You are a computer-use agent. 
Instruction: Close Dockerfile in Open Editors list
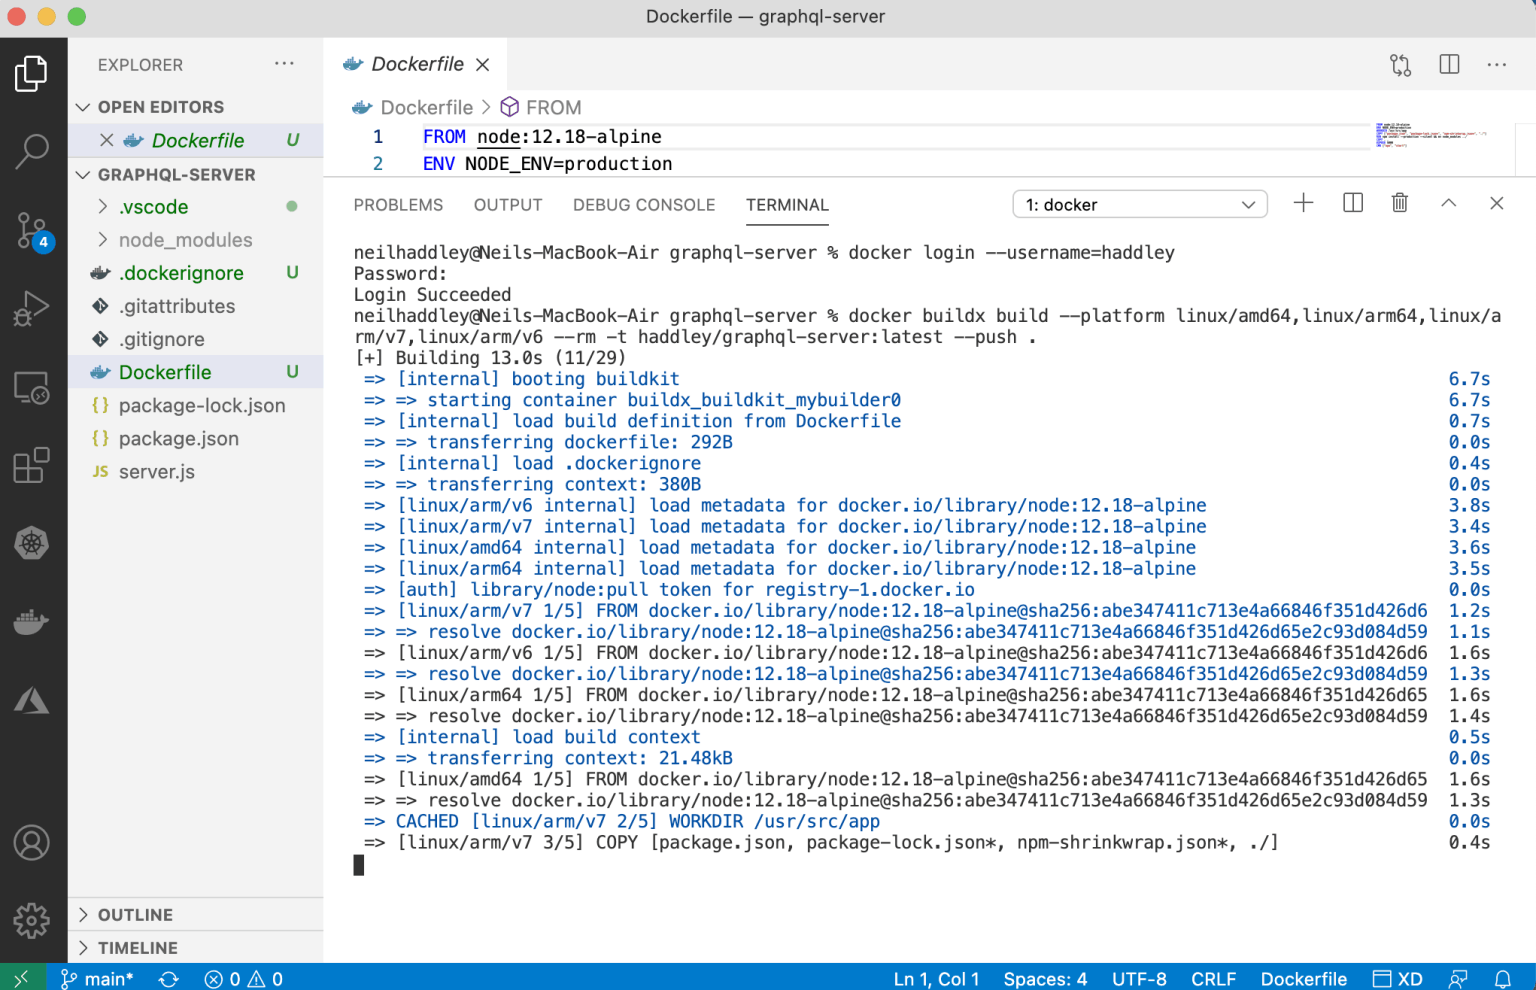tap(107, 140)
